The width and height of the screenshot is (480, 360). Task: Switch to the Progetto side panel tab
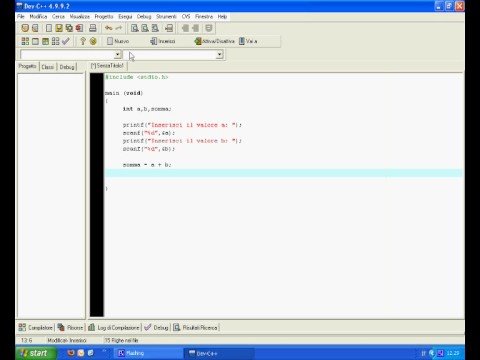tap(28, 66)
